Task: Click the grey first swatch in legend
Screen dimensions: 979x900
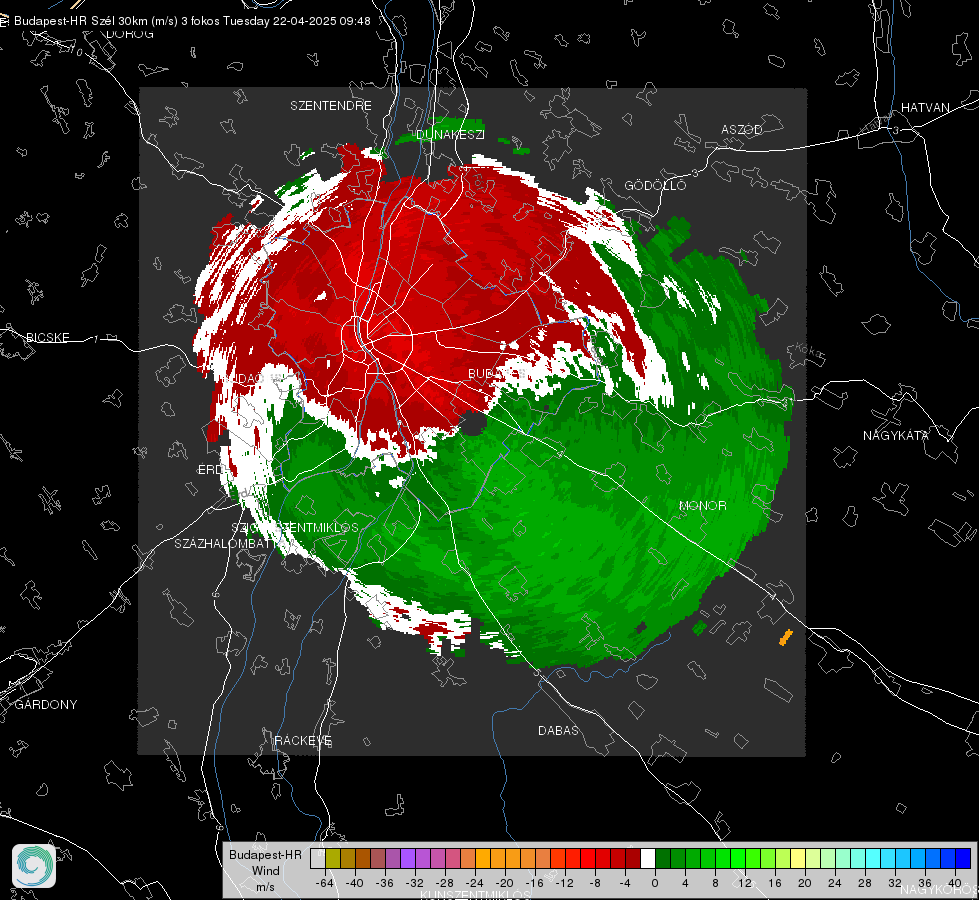Action: 317,859
